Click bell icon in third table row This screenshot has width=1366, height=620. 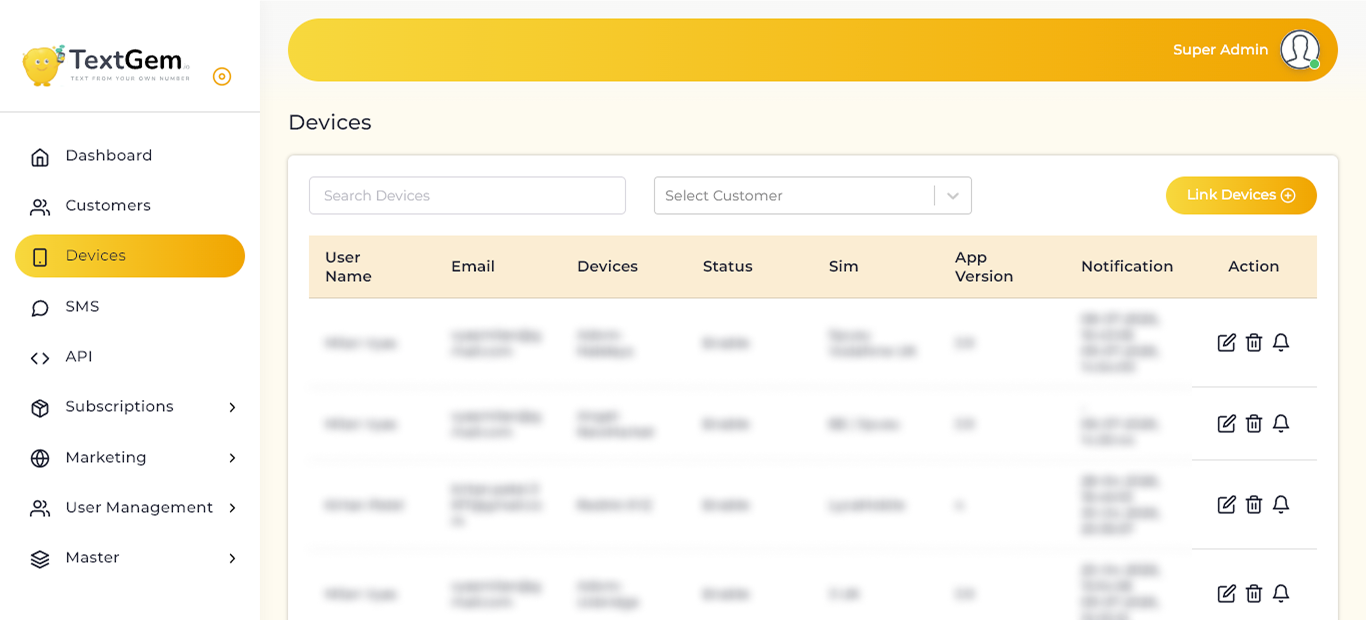1281,505
